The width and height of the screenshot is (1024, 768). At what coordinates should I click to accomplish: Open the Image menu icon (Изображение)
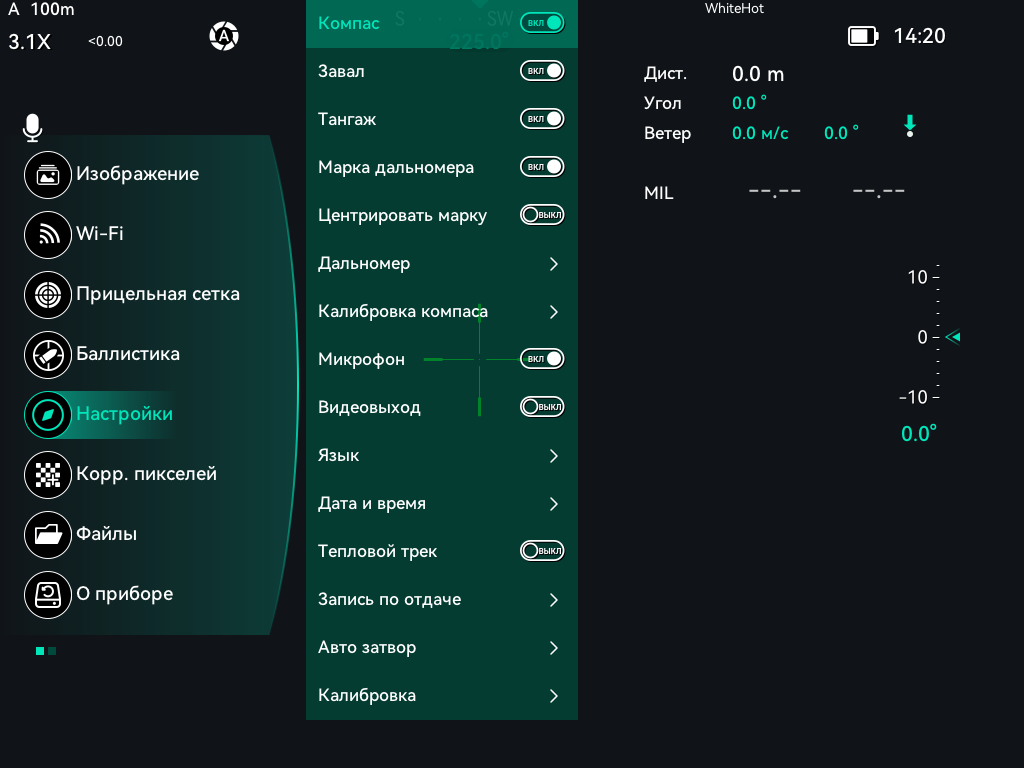click(48, 175)
